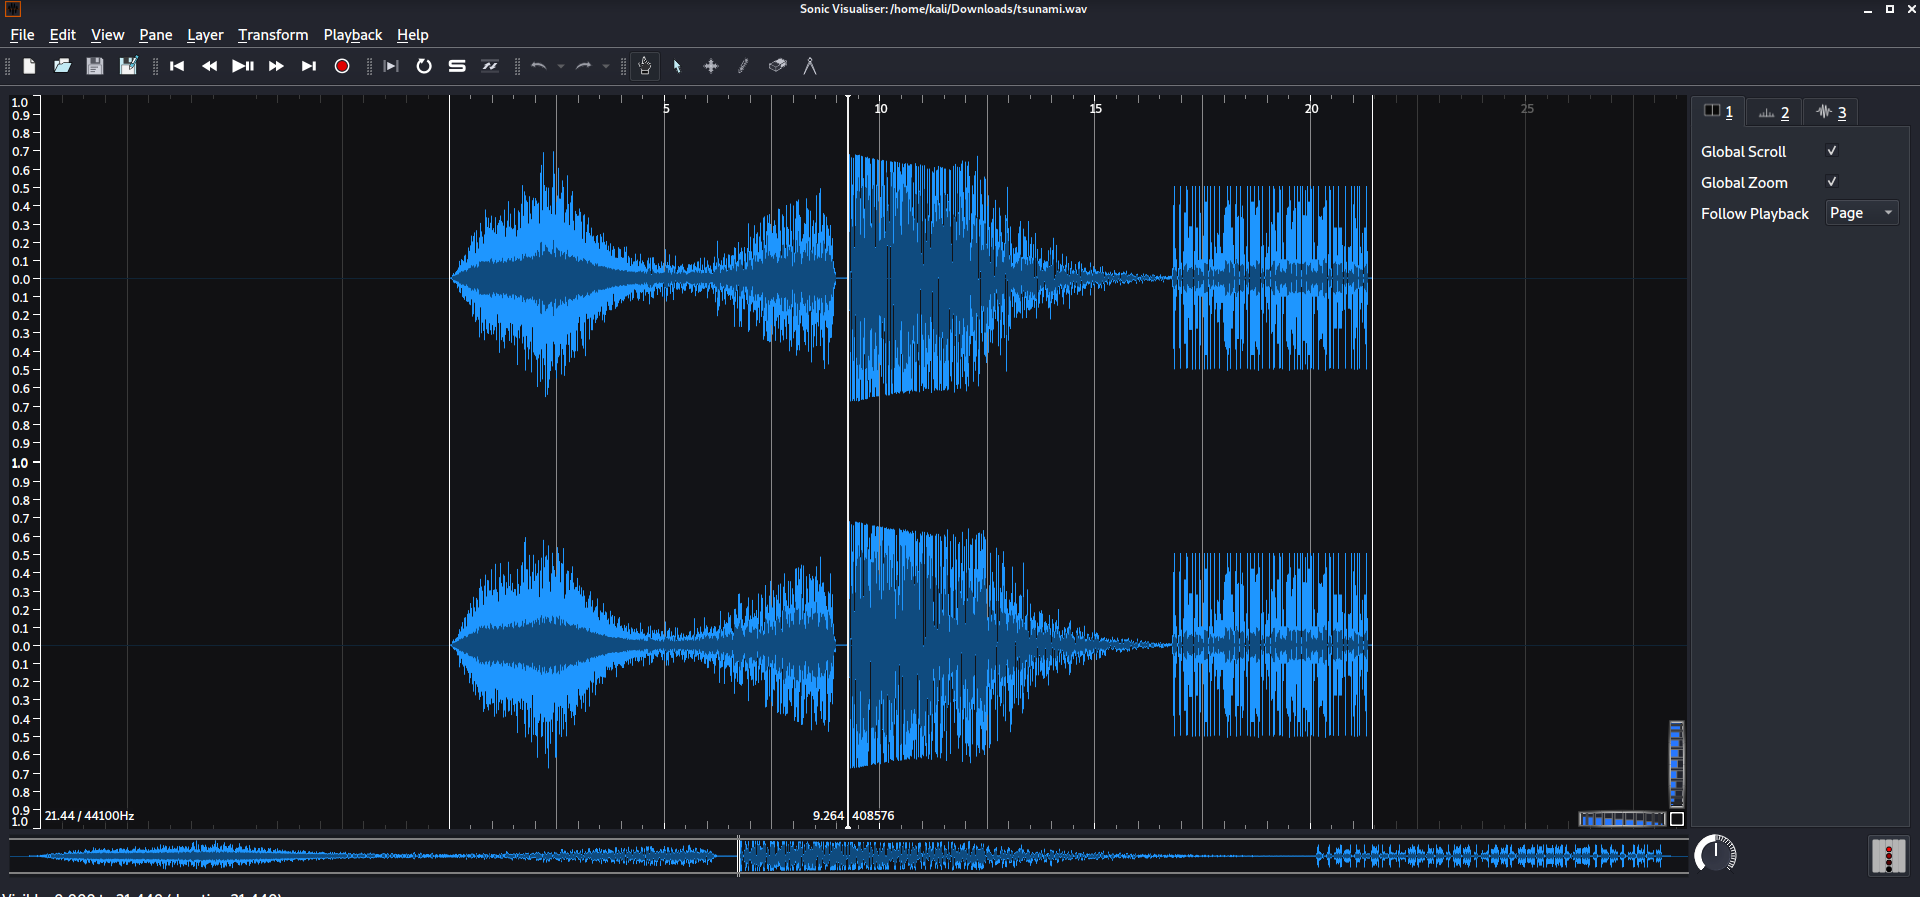Rewind to start of the audio
Screen dimensions: 1920x897
click(177, 66)
